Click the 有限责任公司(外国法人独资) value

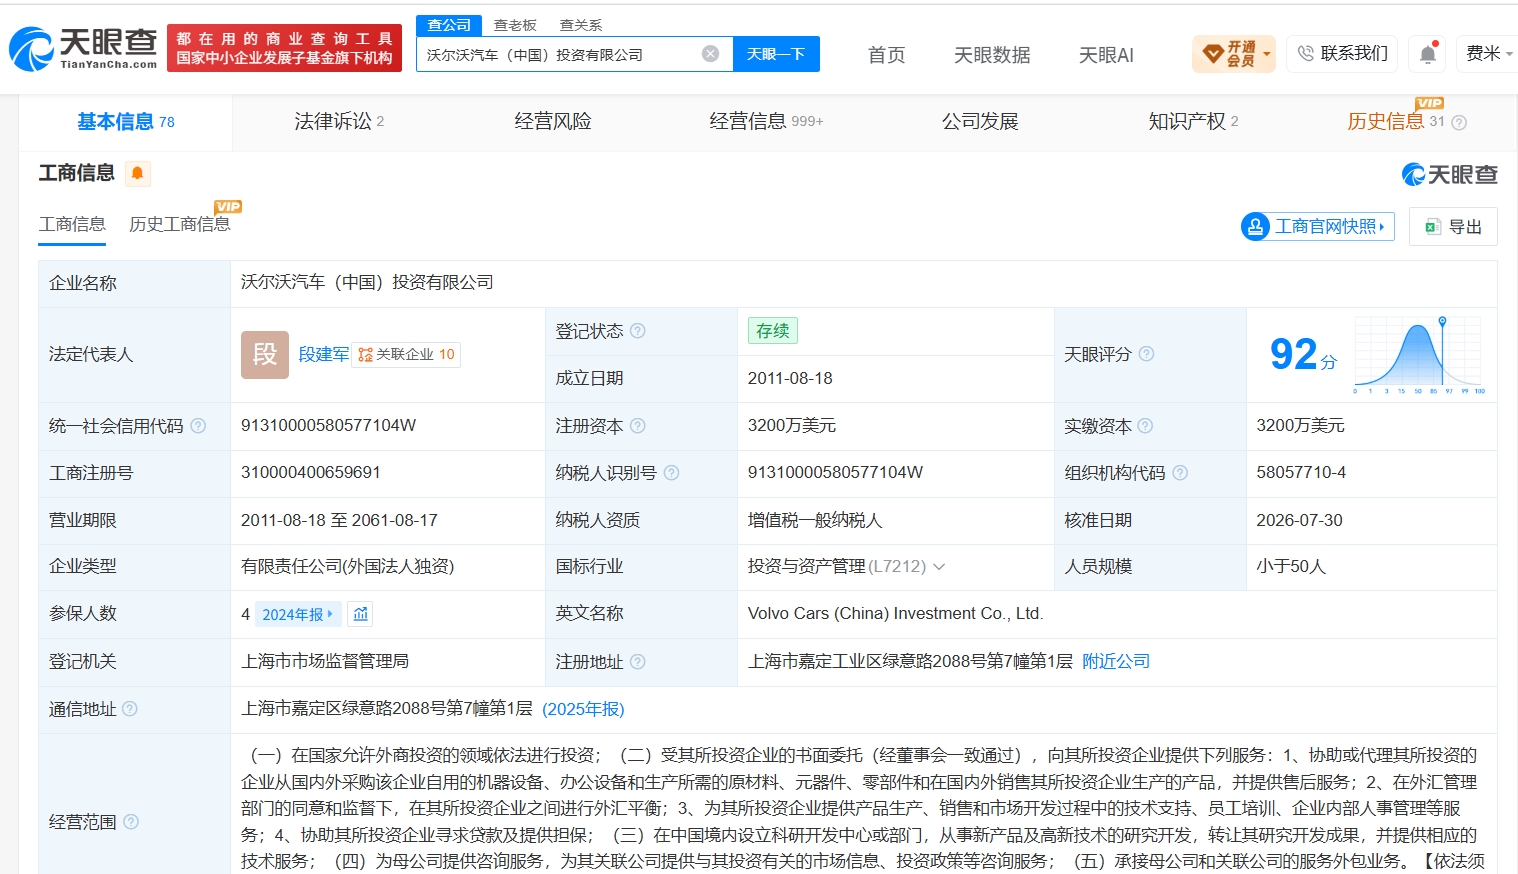coord(347,566)
